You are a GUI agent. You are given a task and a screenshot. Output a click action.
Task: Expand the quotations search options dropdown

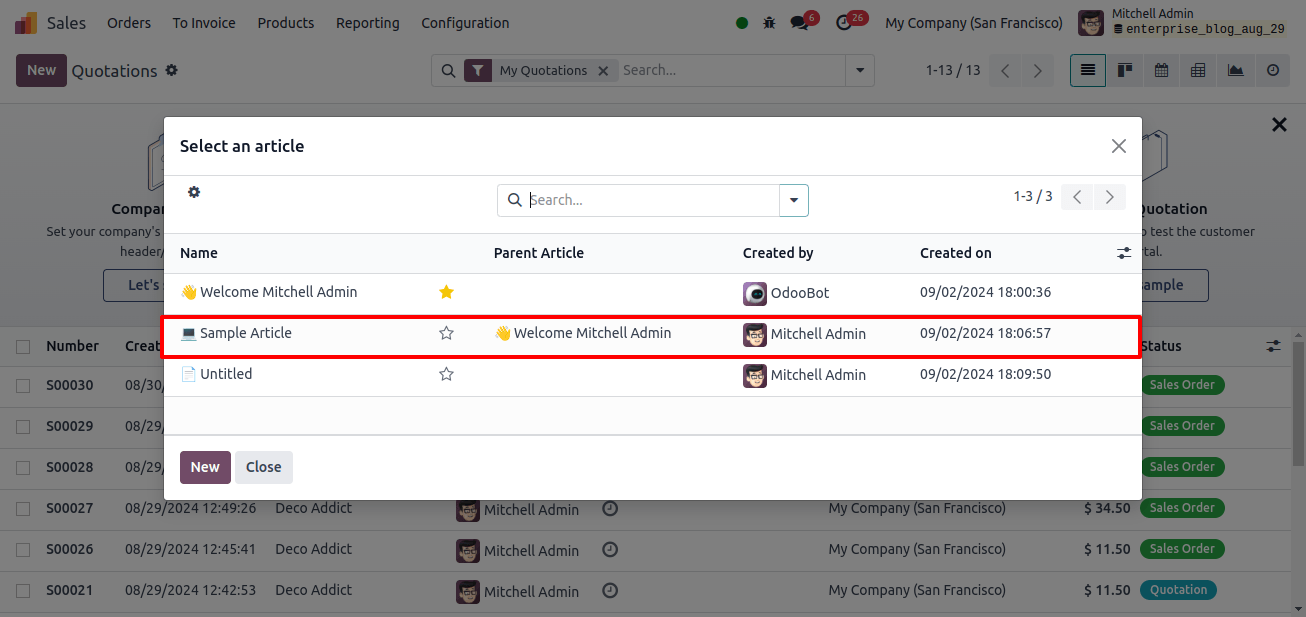[x=859, y=70]
